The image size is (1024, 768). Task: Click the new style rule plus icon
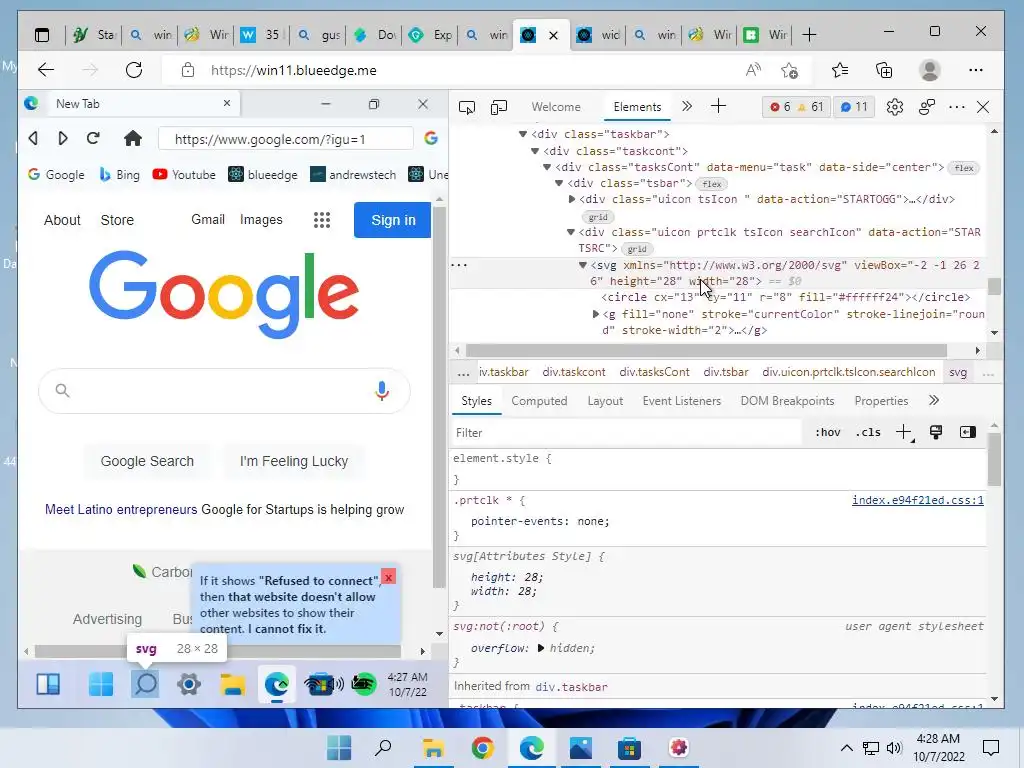pos(904,432)
